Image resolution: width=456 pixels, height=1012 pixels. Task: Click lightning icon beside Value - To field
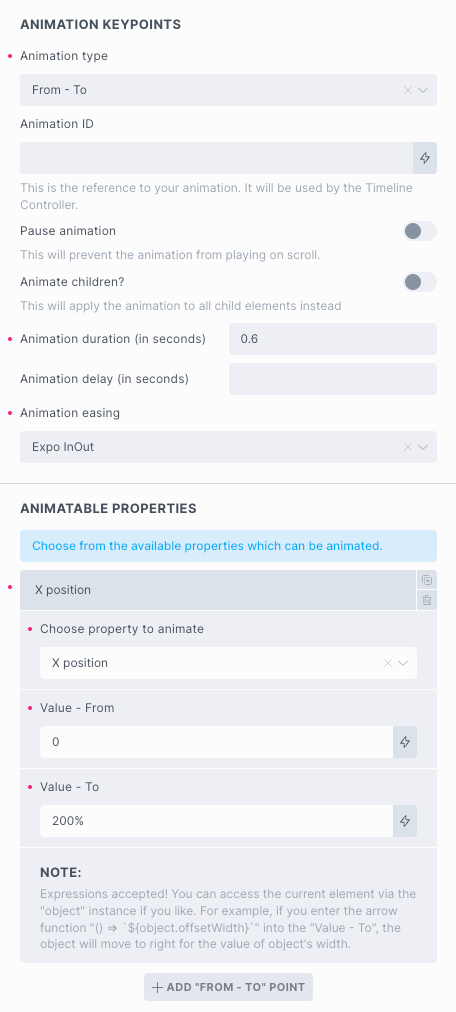pyautogui.click(x=405, y=821)
